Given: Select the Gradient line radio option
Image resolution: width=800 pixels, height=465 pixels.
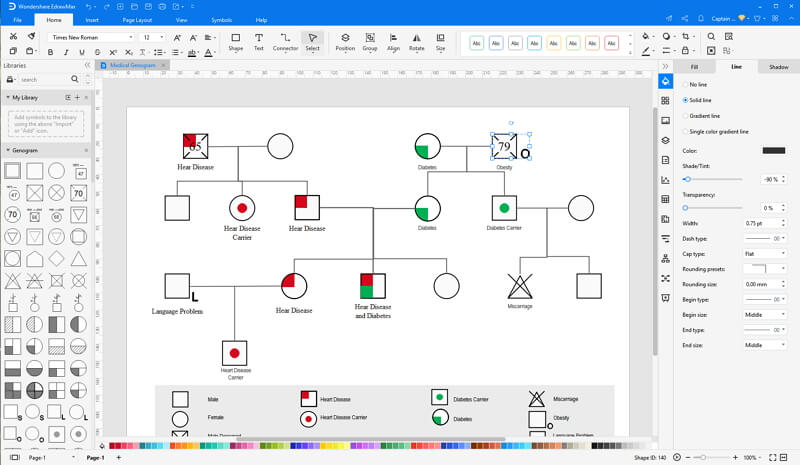Looking at the screenshot, I should click(x=701, y=116).
